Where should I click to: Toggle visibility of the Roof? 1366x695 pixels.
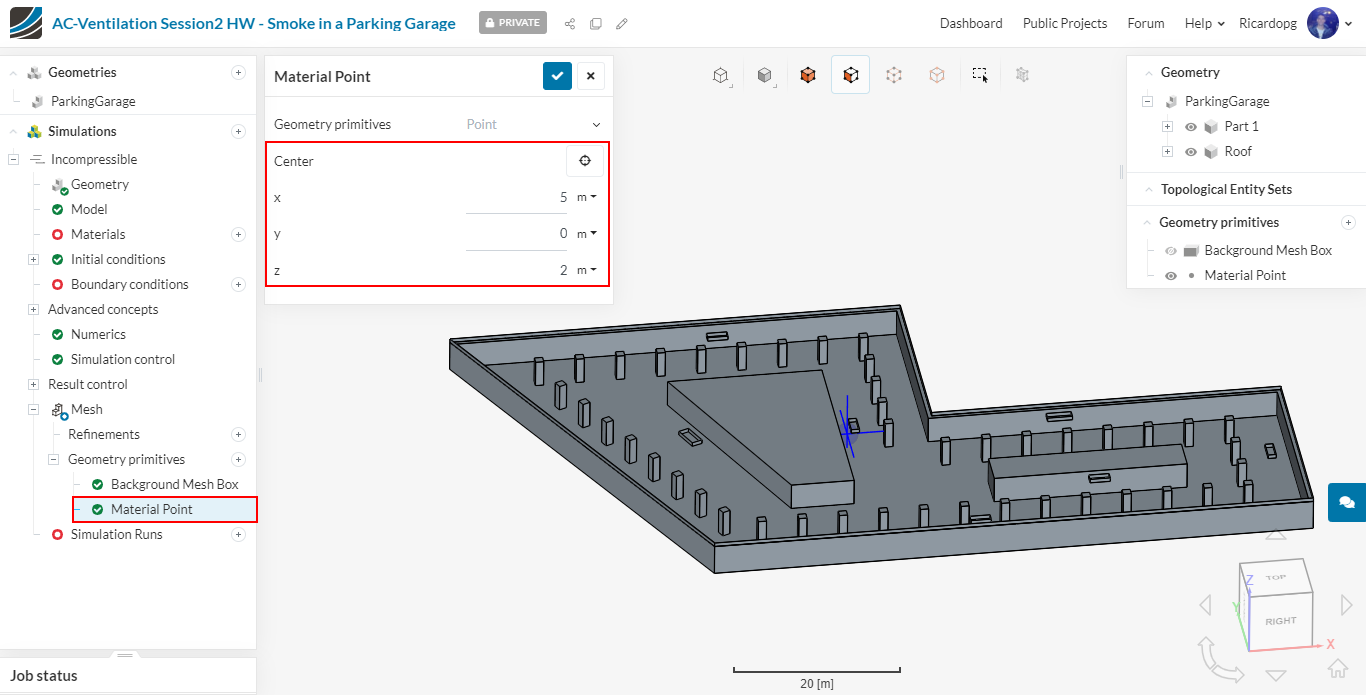click(1191, 152)
